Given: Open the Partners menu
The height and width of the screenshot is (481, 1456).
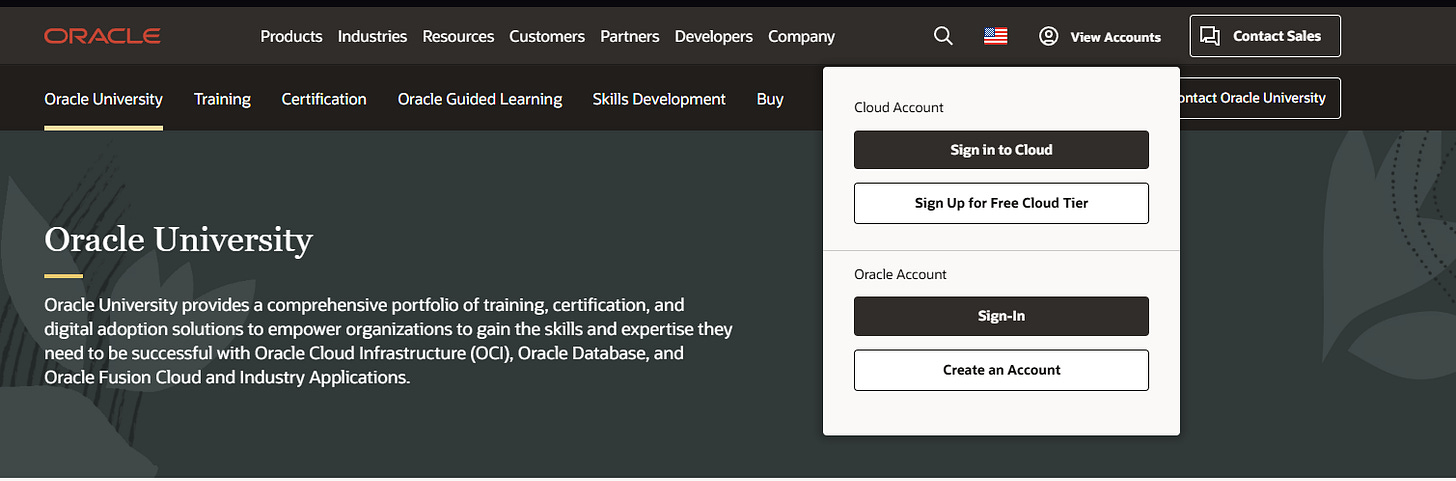Looking at the screenshot, I should click(630, 36).
